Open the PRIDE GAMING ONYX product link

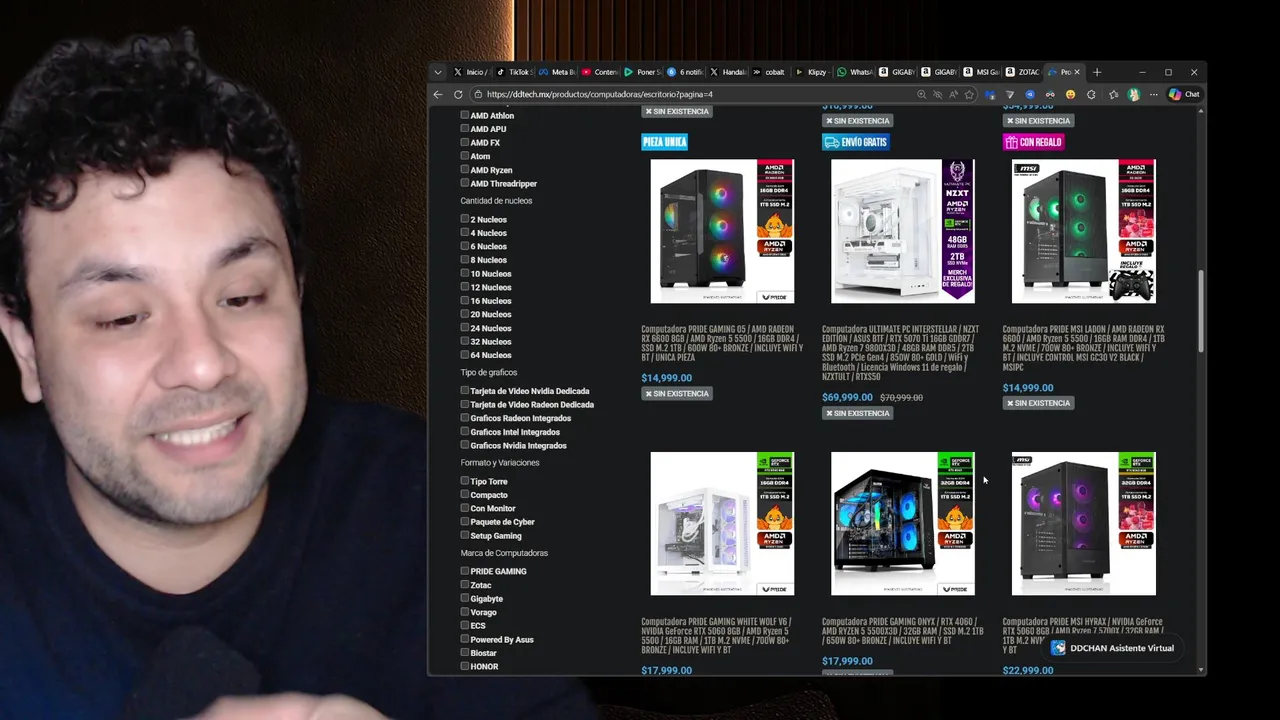pyautogui.click(x=902, y=631)
